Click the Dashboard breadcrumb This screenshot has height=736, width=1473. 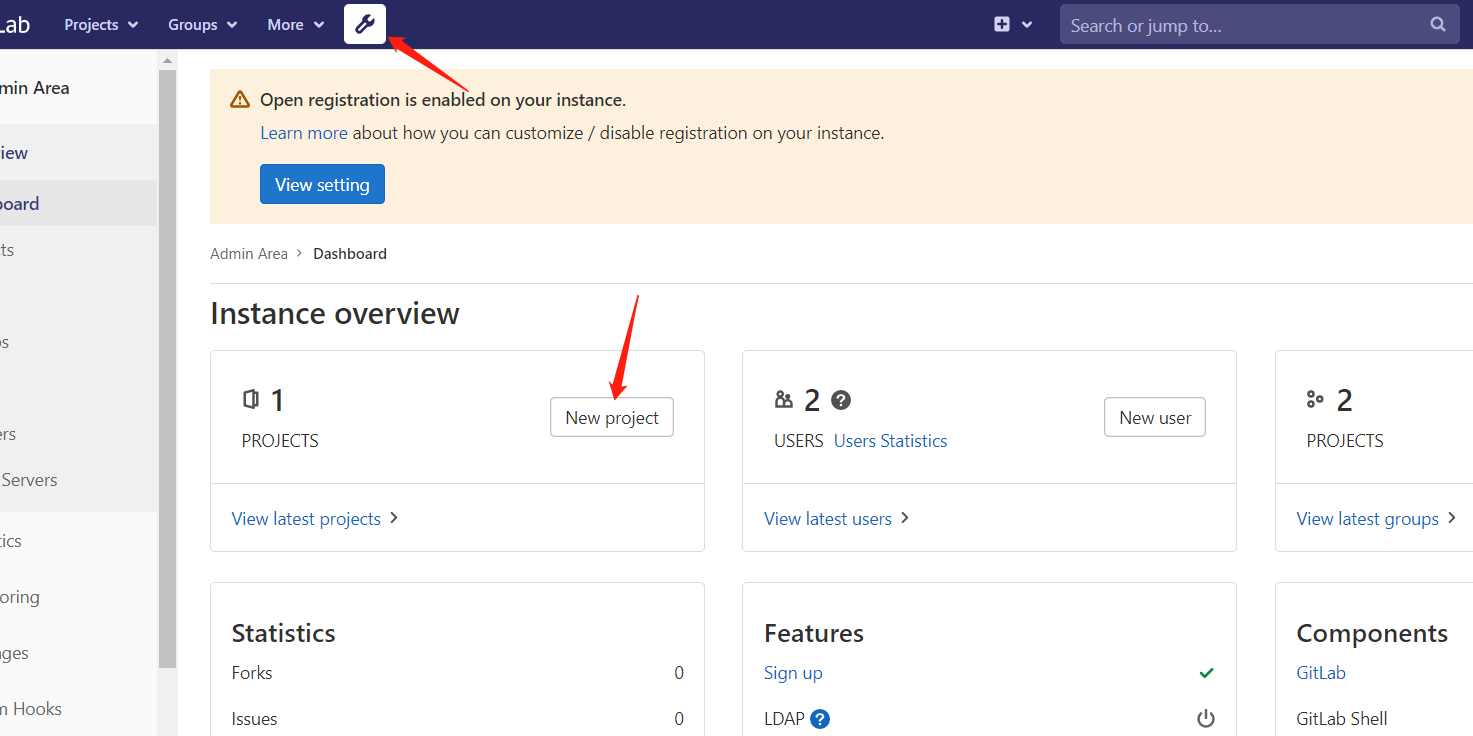tap(350, 254)
